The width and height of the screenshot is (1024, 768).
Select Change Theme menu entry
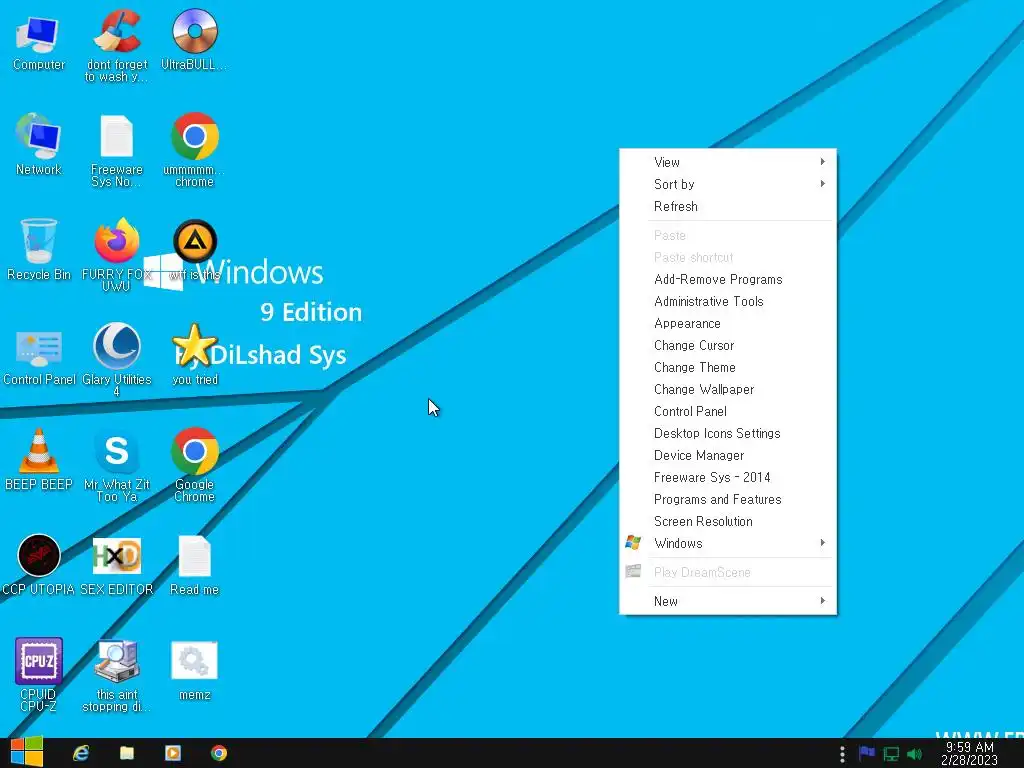click(x=728, y=368)
